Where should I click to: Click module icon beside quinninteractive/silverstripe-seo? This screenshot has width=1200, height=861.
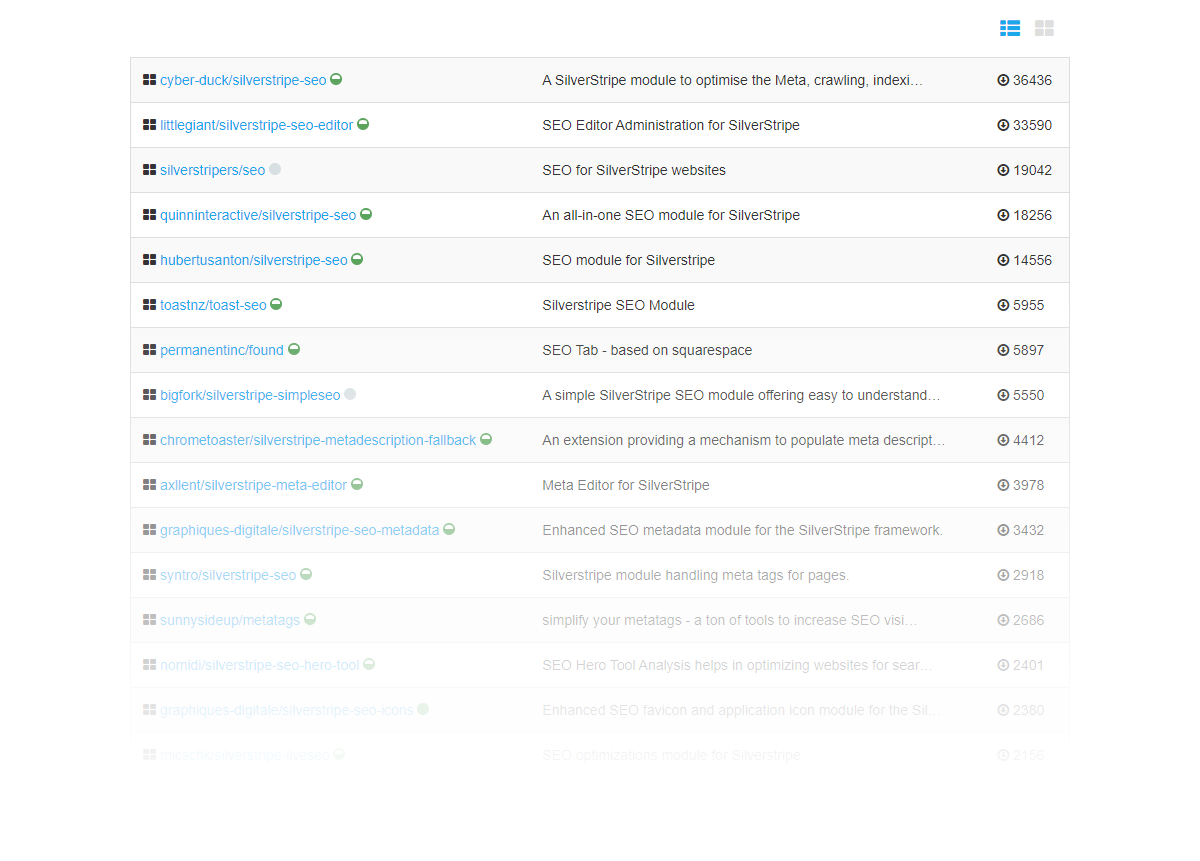pos(149,215)
